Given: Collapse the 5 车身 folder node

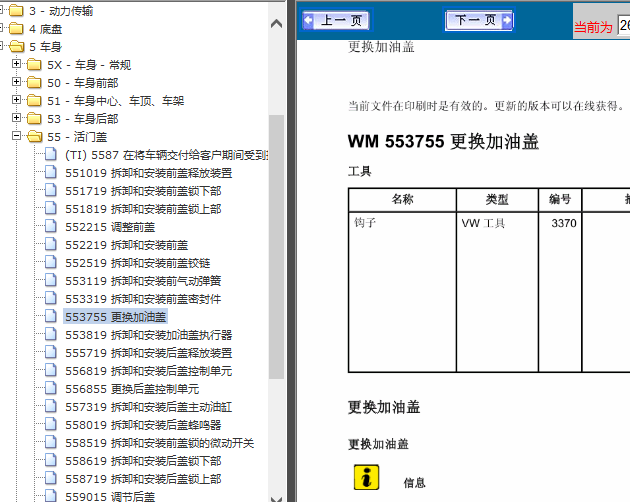Looking at the screenshot, I should point(1,45).
